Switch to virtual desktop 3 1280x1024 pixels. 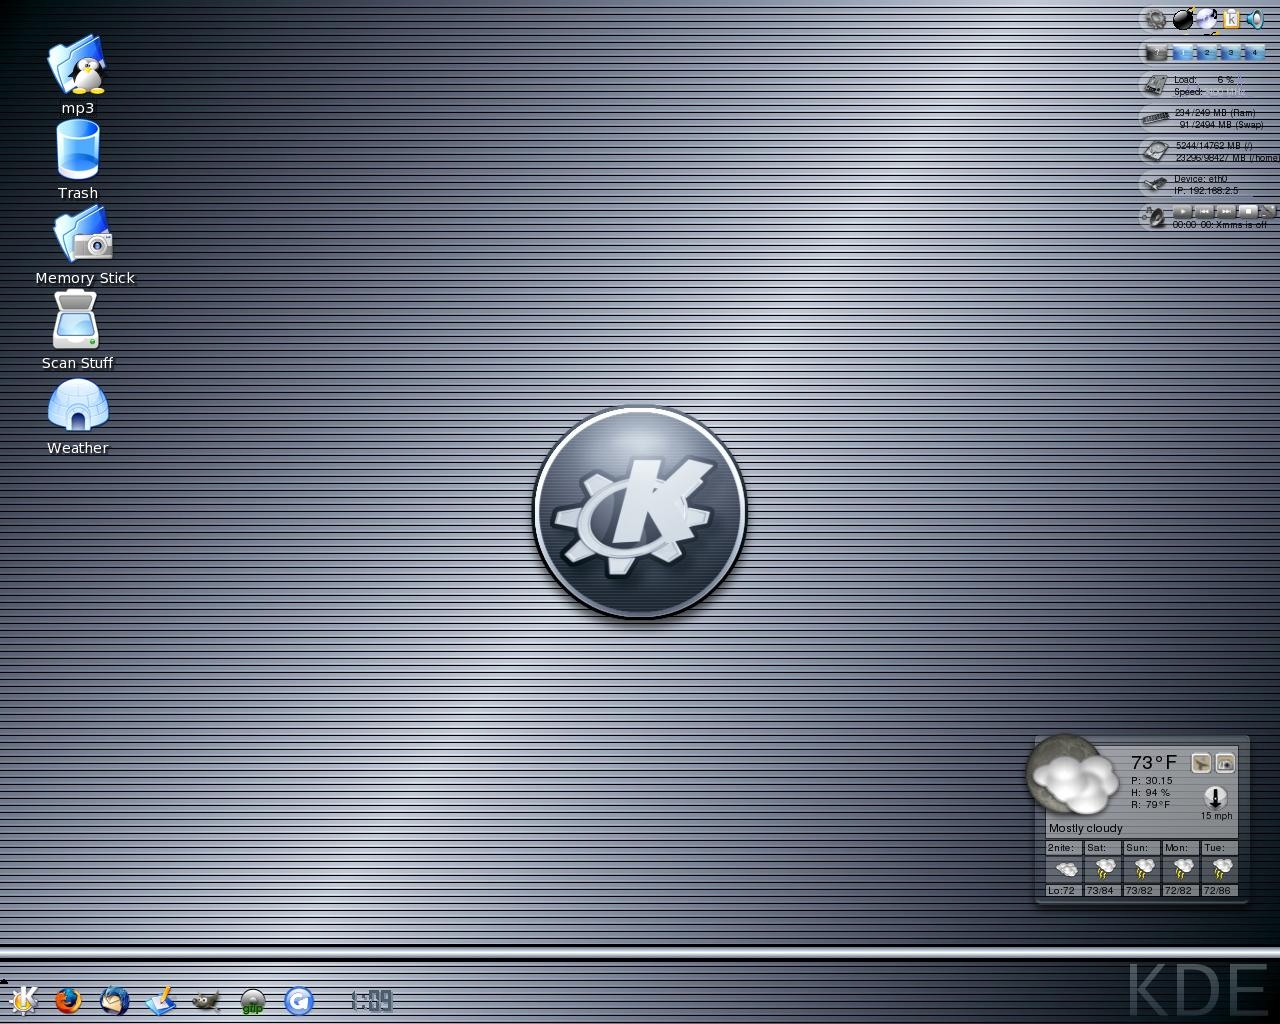1231,52
